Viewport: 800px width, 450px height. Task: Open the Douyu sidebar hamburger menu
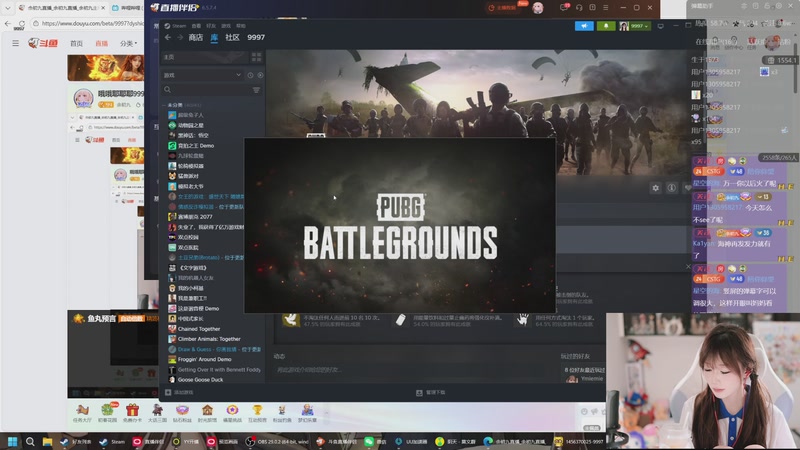(15, 43)
